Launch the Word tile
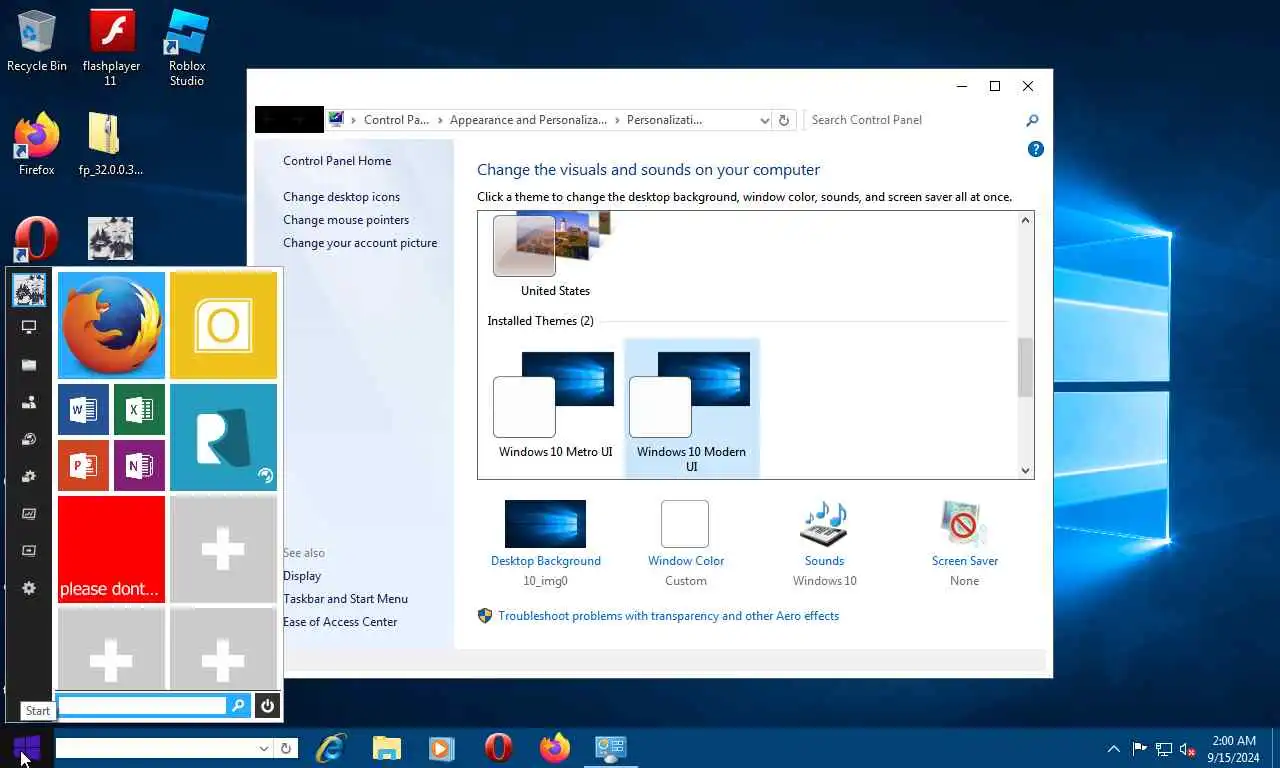The height and width of the screenshot is (768, 1280). coord(83,409)
